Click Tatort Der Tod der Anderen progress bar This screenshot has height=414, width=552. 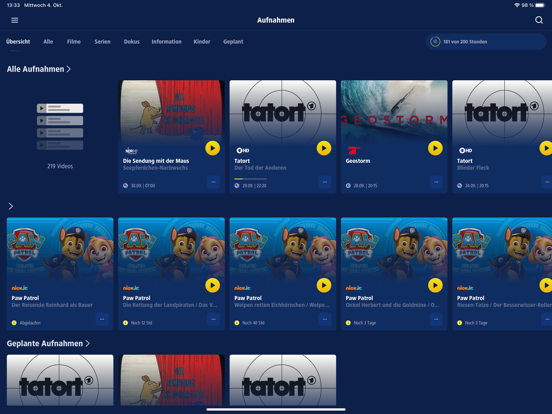point(250,179)
